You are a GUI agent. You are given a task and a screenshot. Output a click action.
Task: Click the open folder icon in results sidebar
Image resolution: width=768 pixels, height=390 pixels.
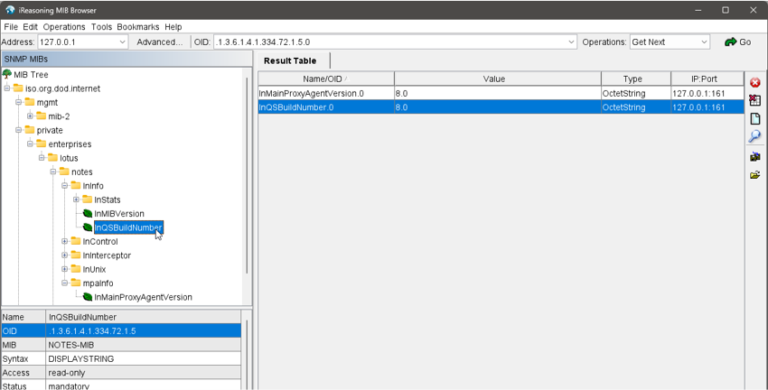point(755,175)
